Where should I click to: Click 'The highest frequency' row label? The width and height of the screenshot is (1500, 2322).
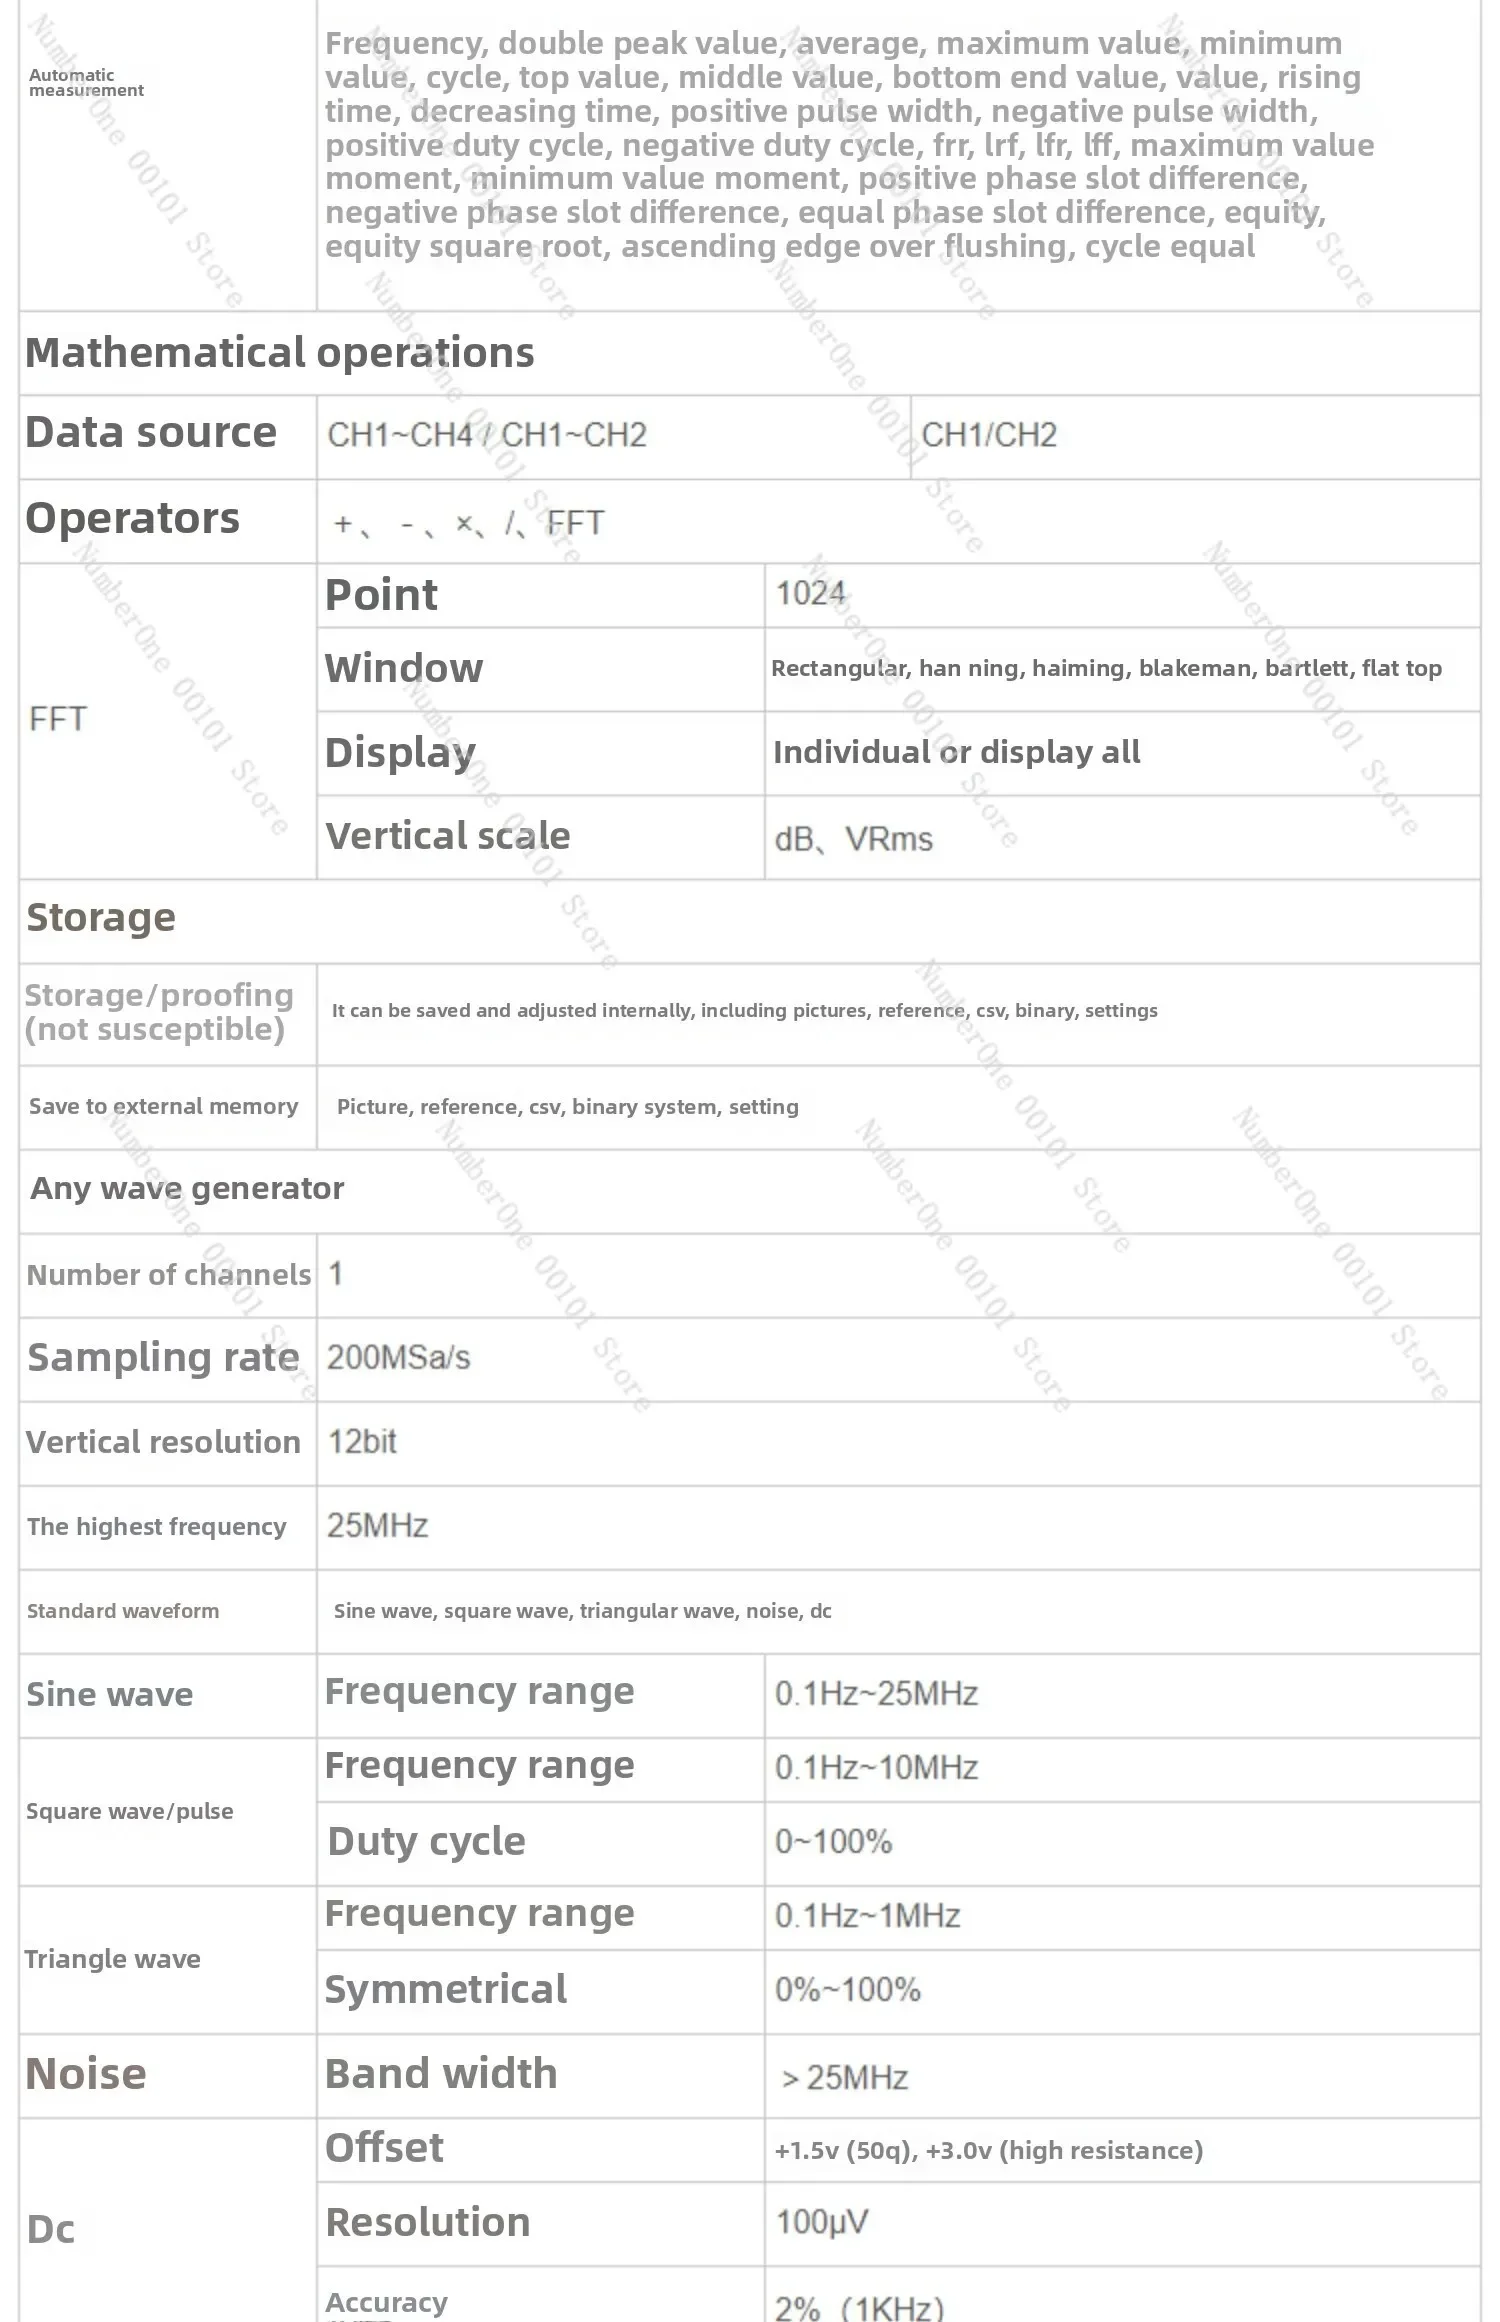(x=157, y=1526)
